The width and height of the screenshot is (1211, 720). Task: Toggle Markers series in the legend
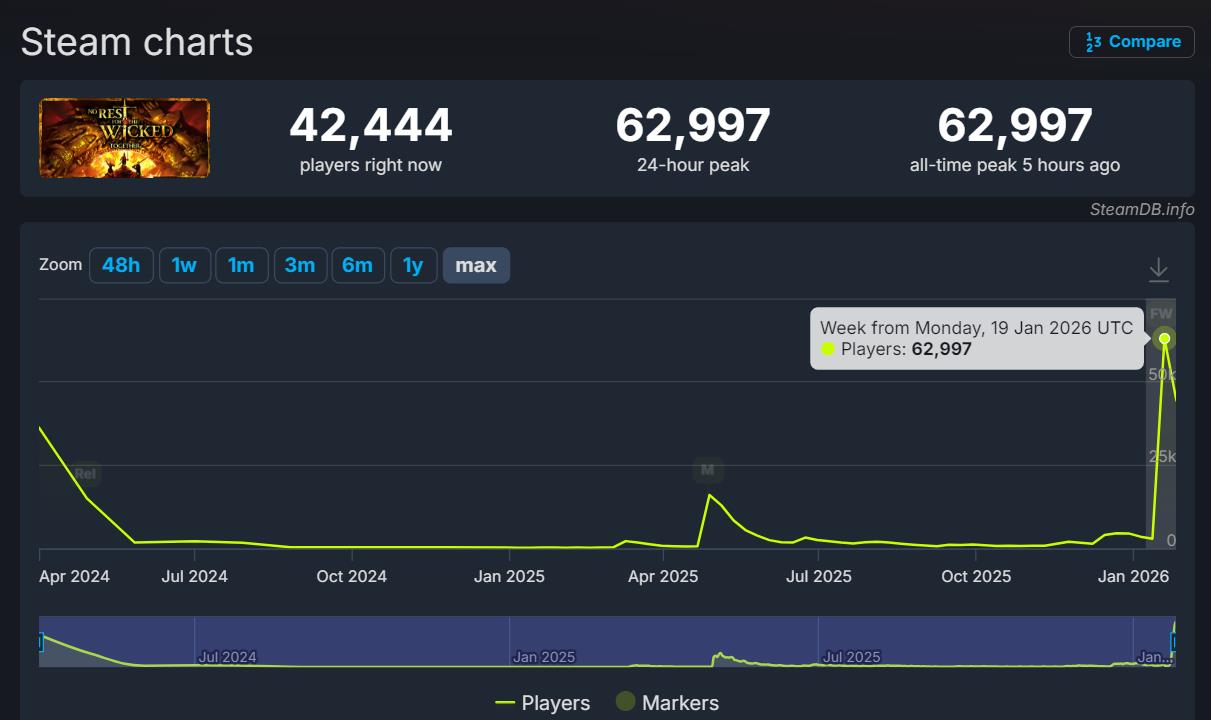click(x=667, y=703)
